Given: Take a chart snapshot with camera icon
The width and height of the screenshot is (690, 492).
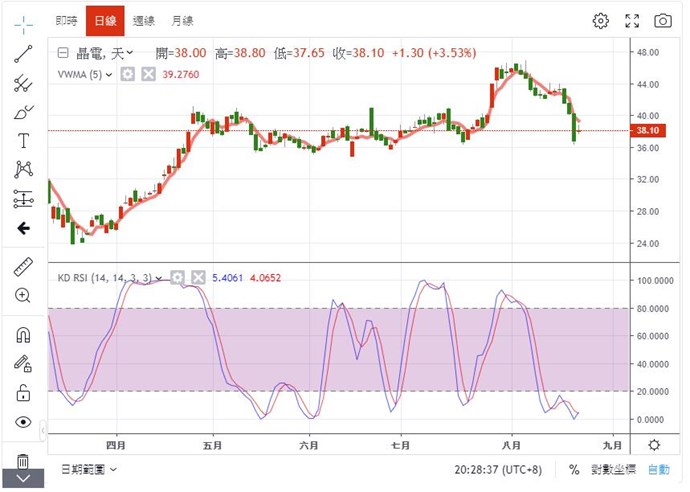Looking at the screenshot, I should (662, 20).
